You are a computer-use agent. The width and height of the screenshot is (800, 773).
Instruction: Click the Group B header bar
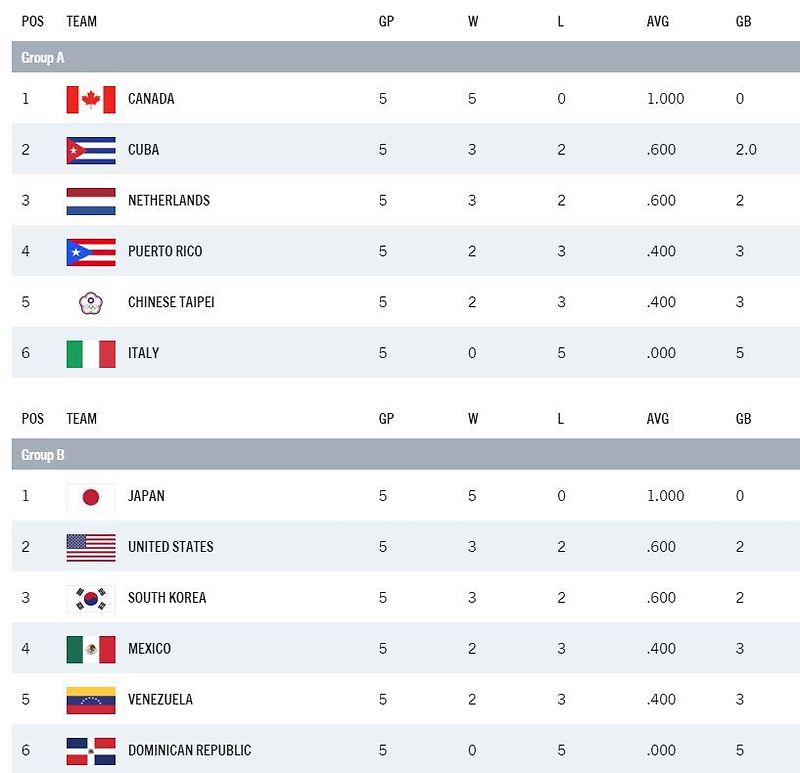tap(406, 454)
